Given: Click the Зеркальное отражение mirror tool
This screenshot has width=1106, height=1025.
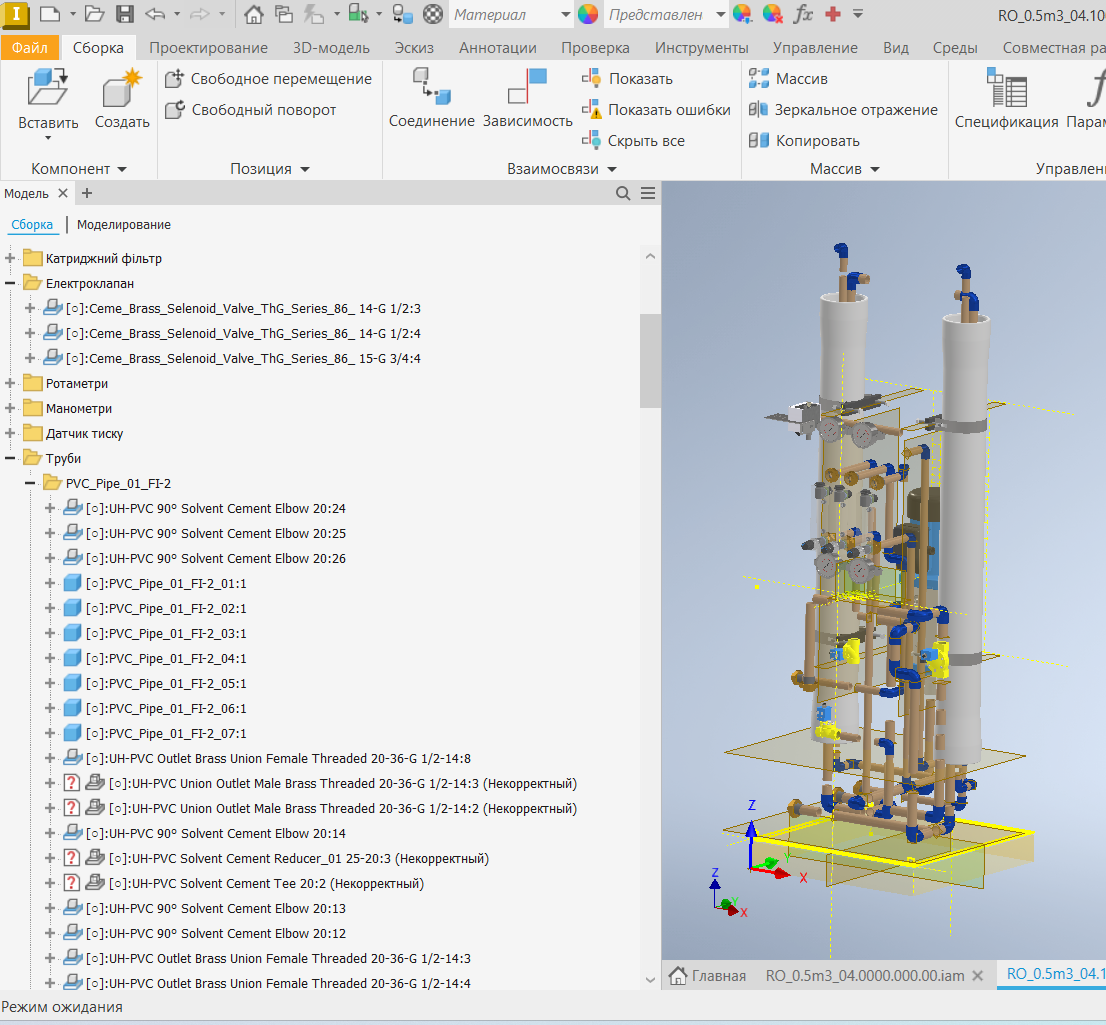Looking at the screenshot, I should click(855, 110).
